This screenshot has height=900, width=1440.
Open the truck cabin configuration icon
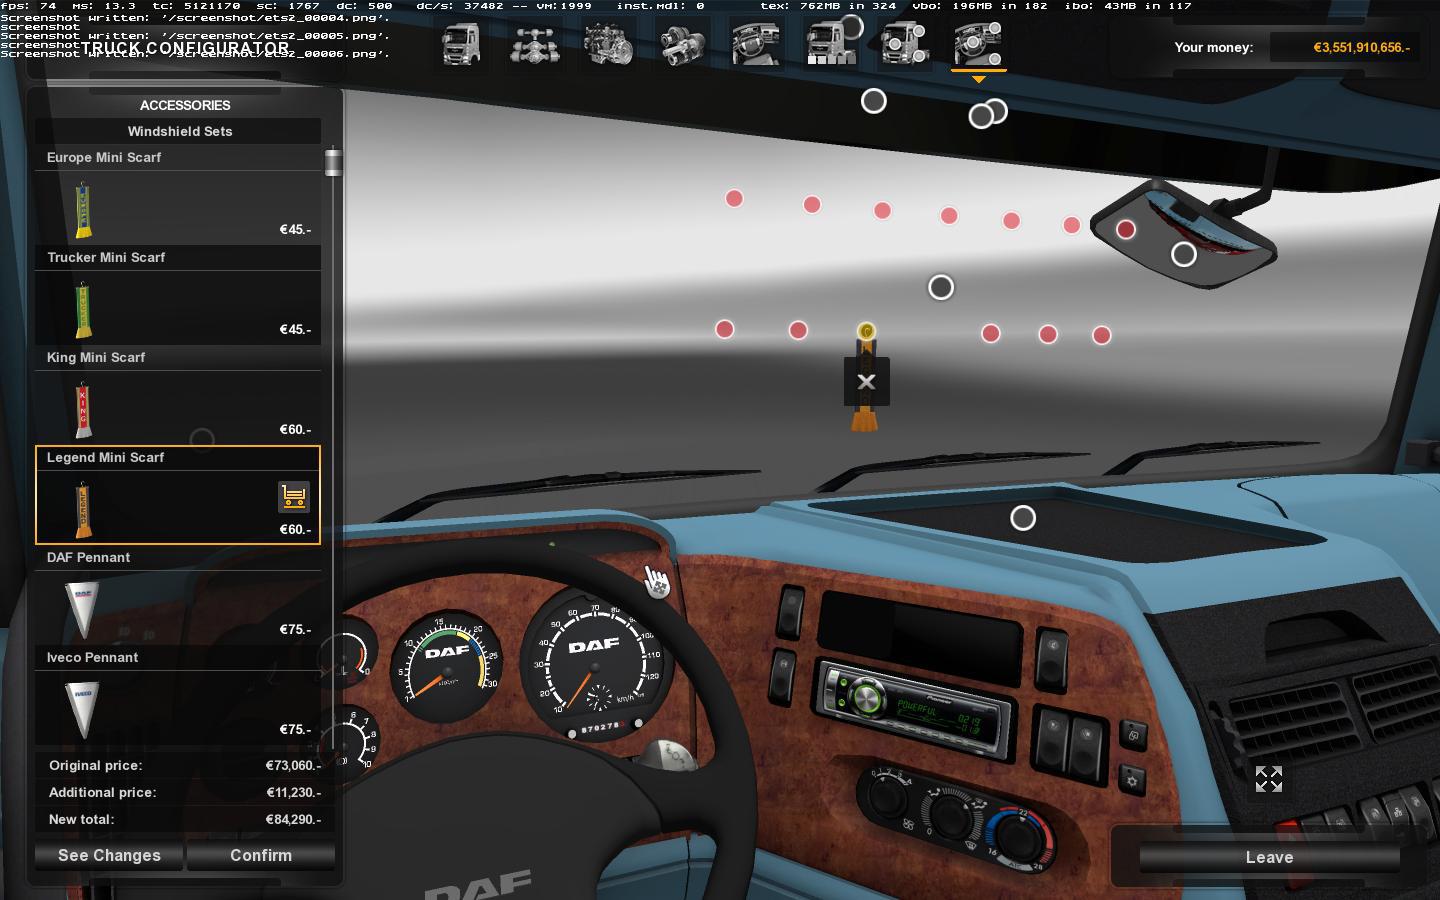point(461,45)
